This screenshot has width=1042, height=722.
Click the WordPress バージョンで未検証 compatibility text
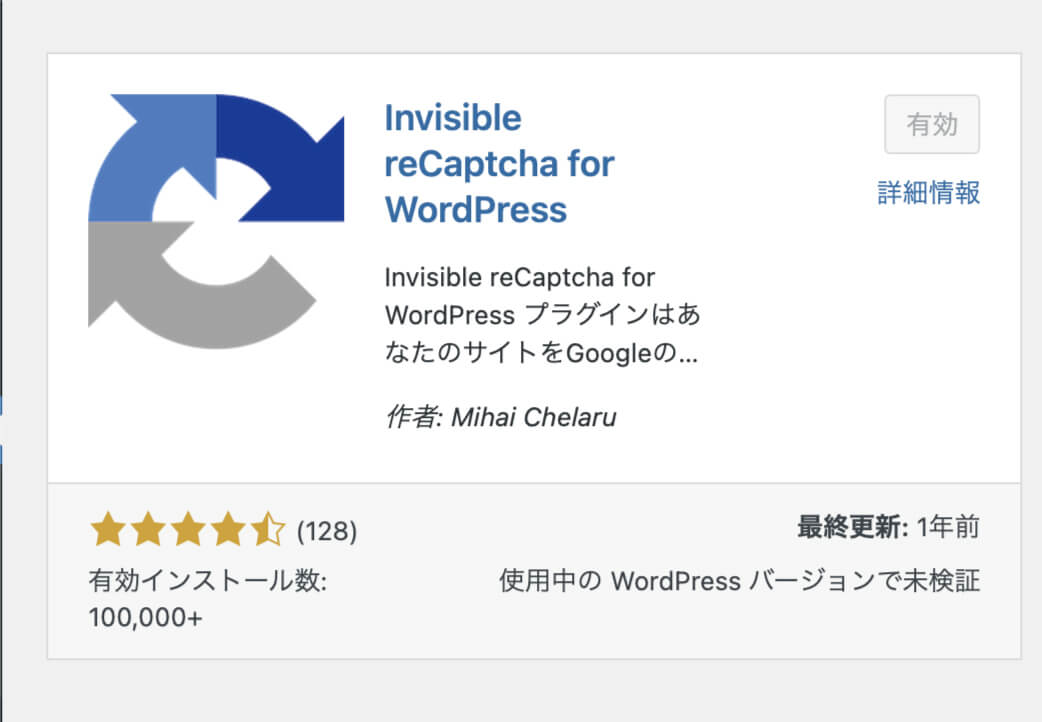[740, 581]
